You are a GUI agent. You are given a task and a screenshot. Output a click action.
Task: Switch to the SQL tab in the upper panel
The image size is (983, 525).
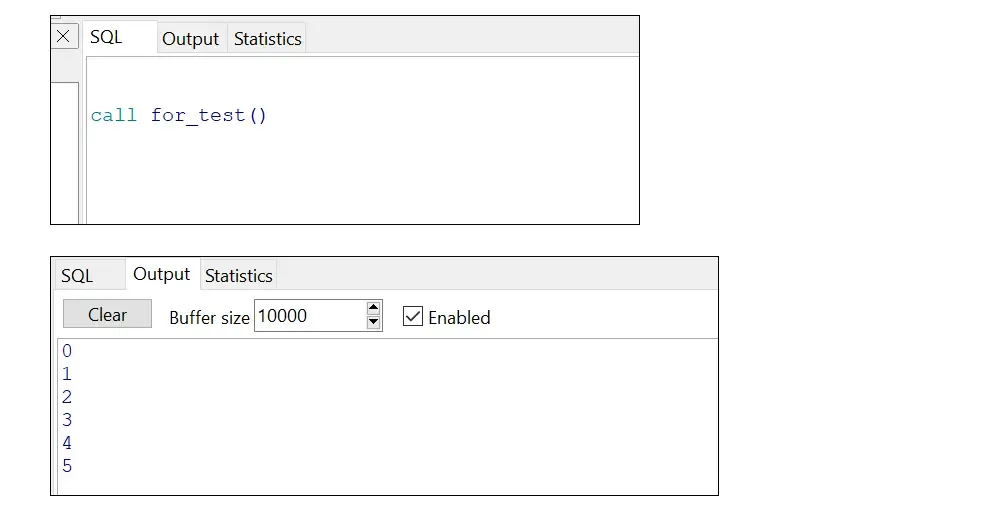[x=106, y=37]
